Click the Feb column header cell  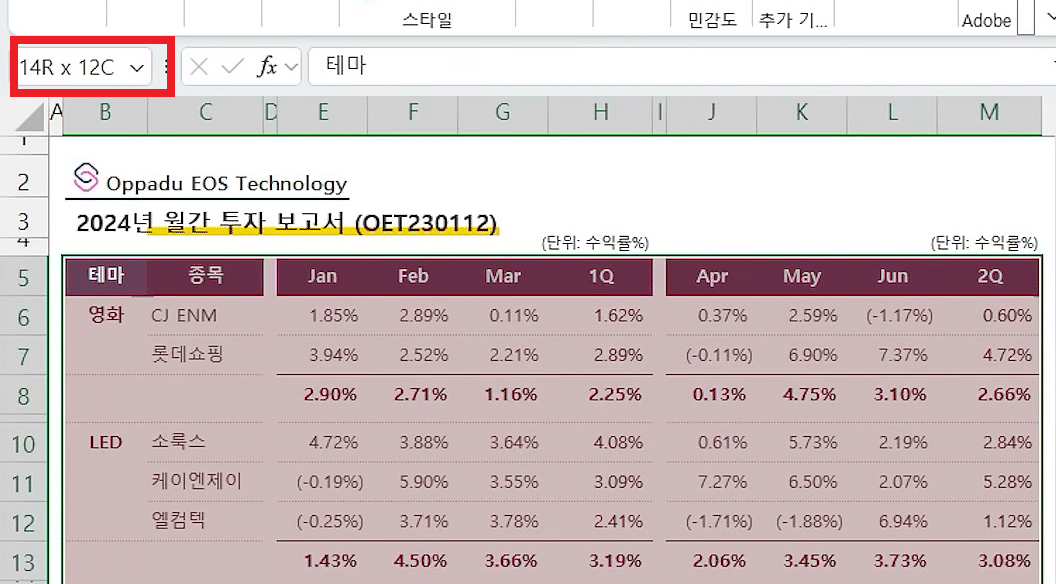(413, 276)
